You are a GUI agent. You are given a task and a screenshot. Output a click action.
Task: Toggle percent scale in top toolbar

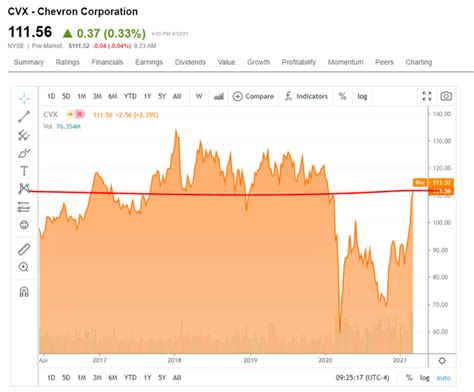343,96
